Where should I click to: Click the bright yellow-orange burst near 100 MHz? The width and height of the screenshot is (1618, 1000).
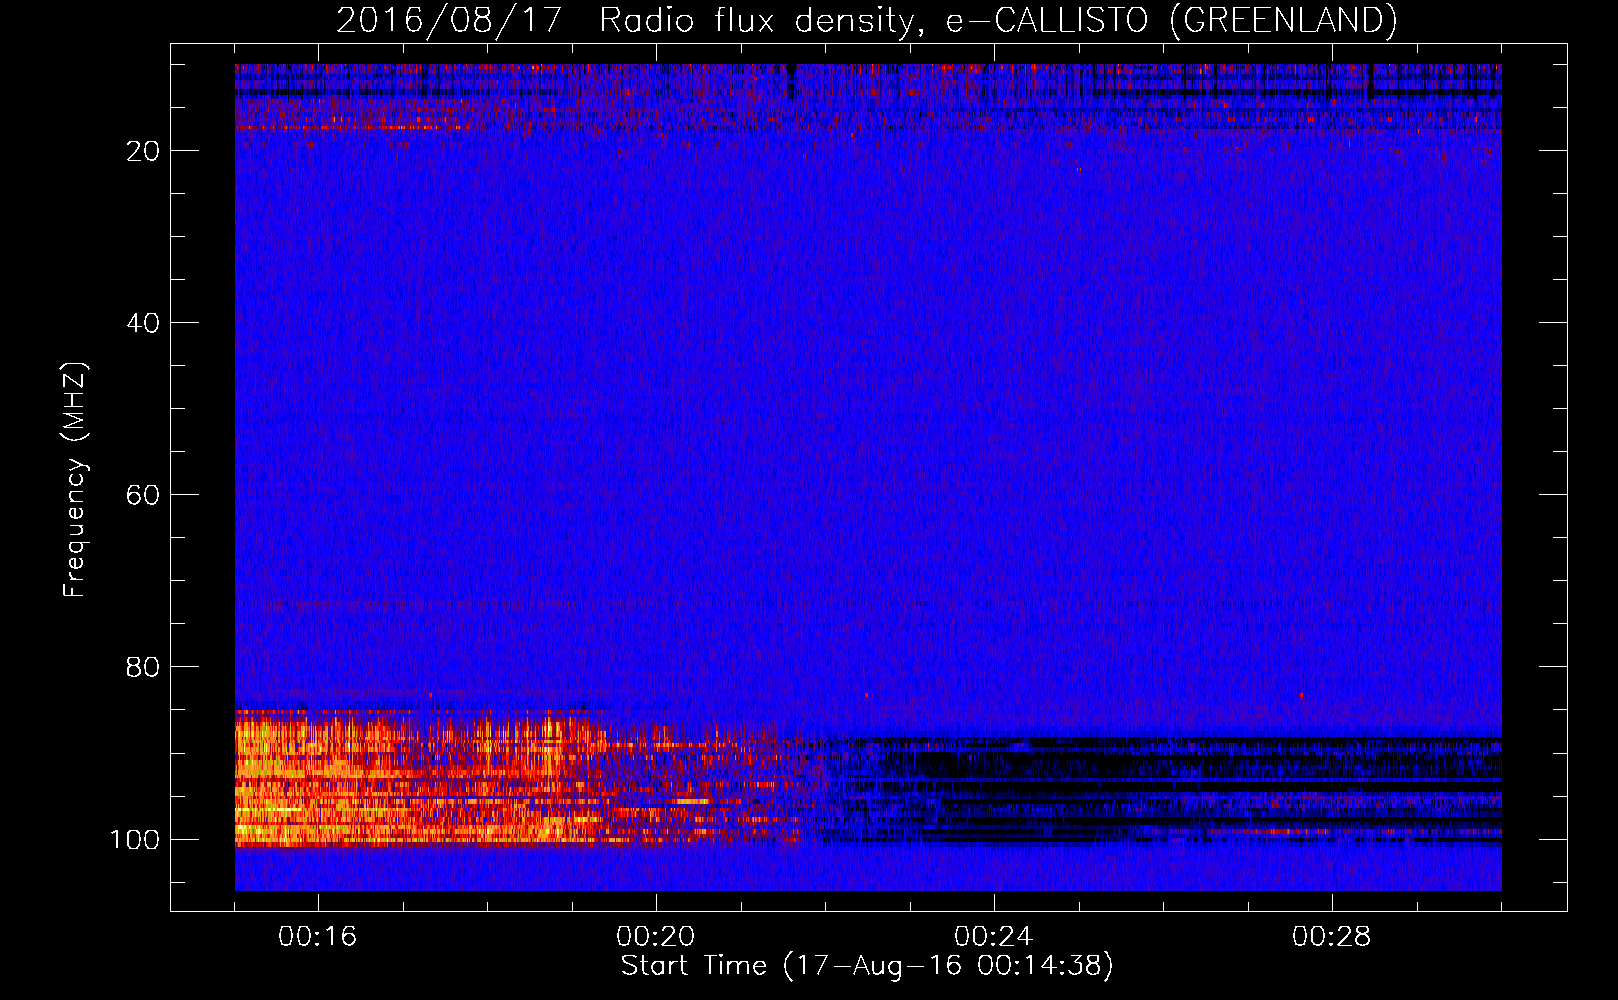pyautogui.click(x=420, y=779)
